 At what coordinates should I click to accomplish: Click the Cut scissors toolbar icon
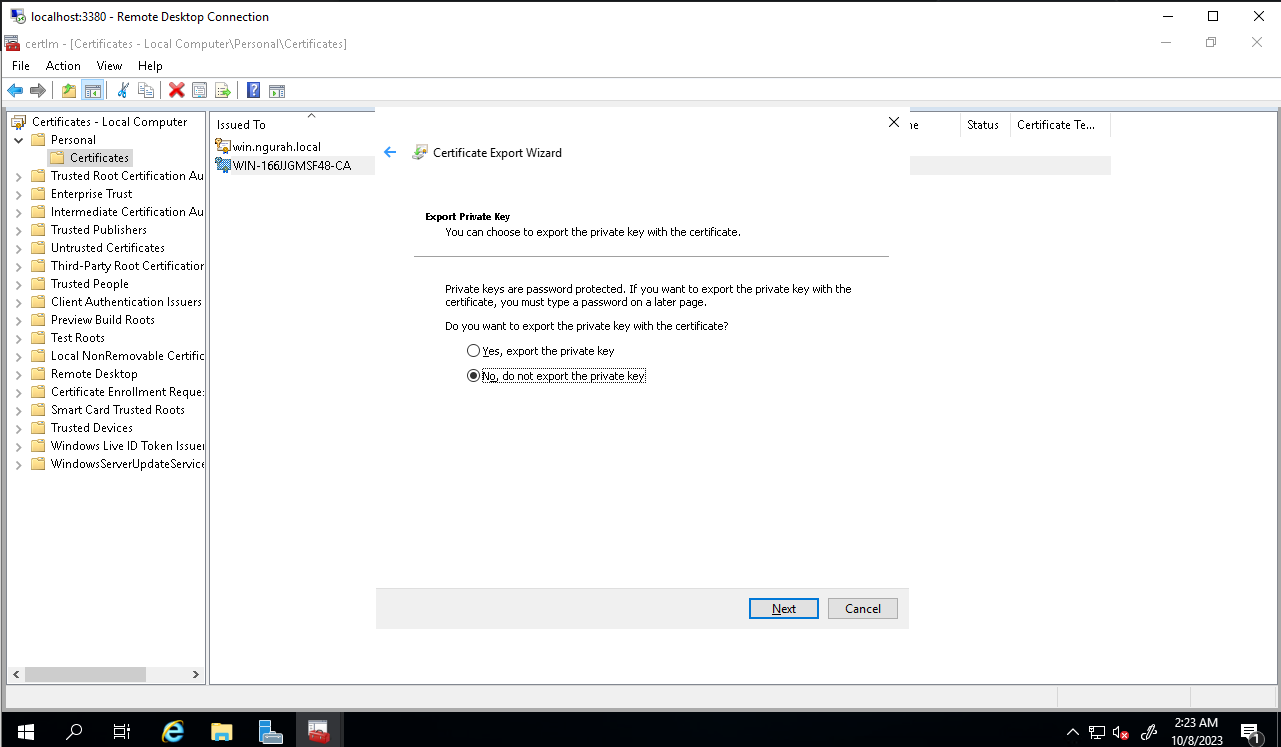coord(123,91)
